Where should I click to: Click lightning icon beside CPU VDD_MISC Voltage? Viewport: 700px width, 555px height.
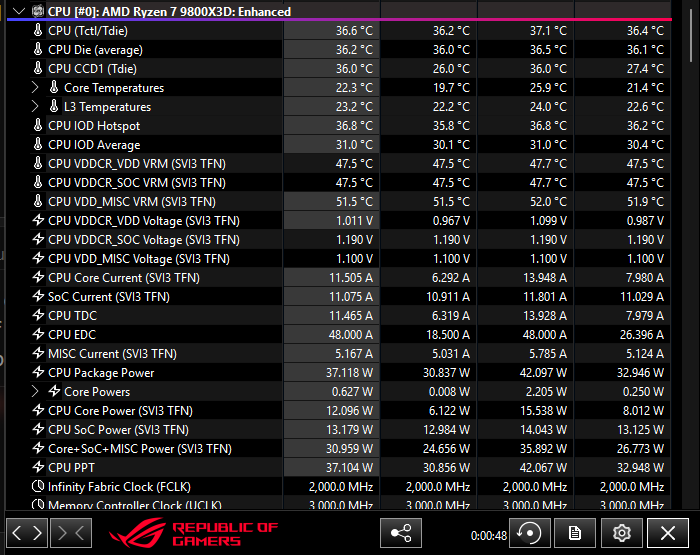coord(38,258)
